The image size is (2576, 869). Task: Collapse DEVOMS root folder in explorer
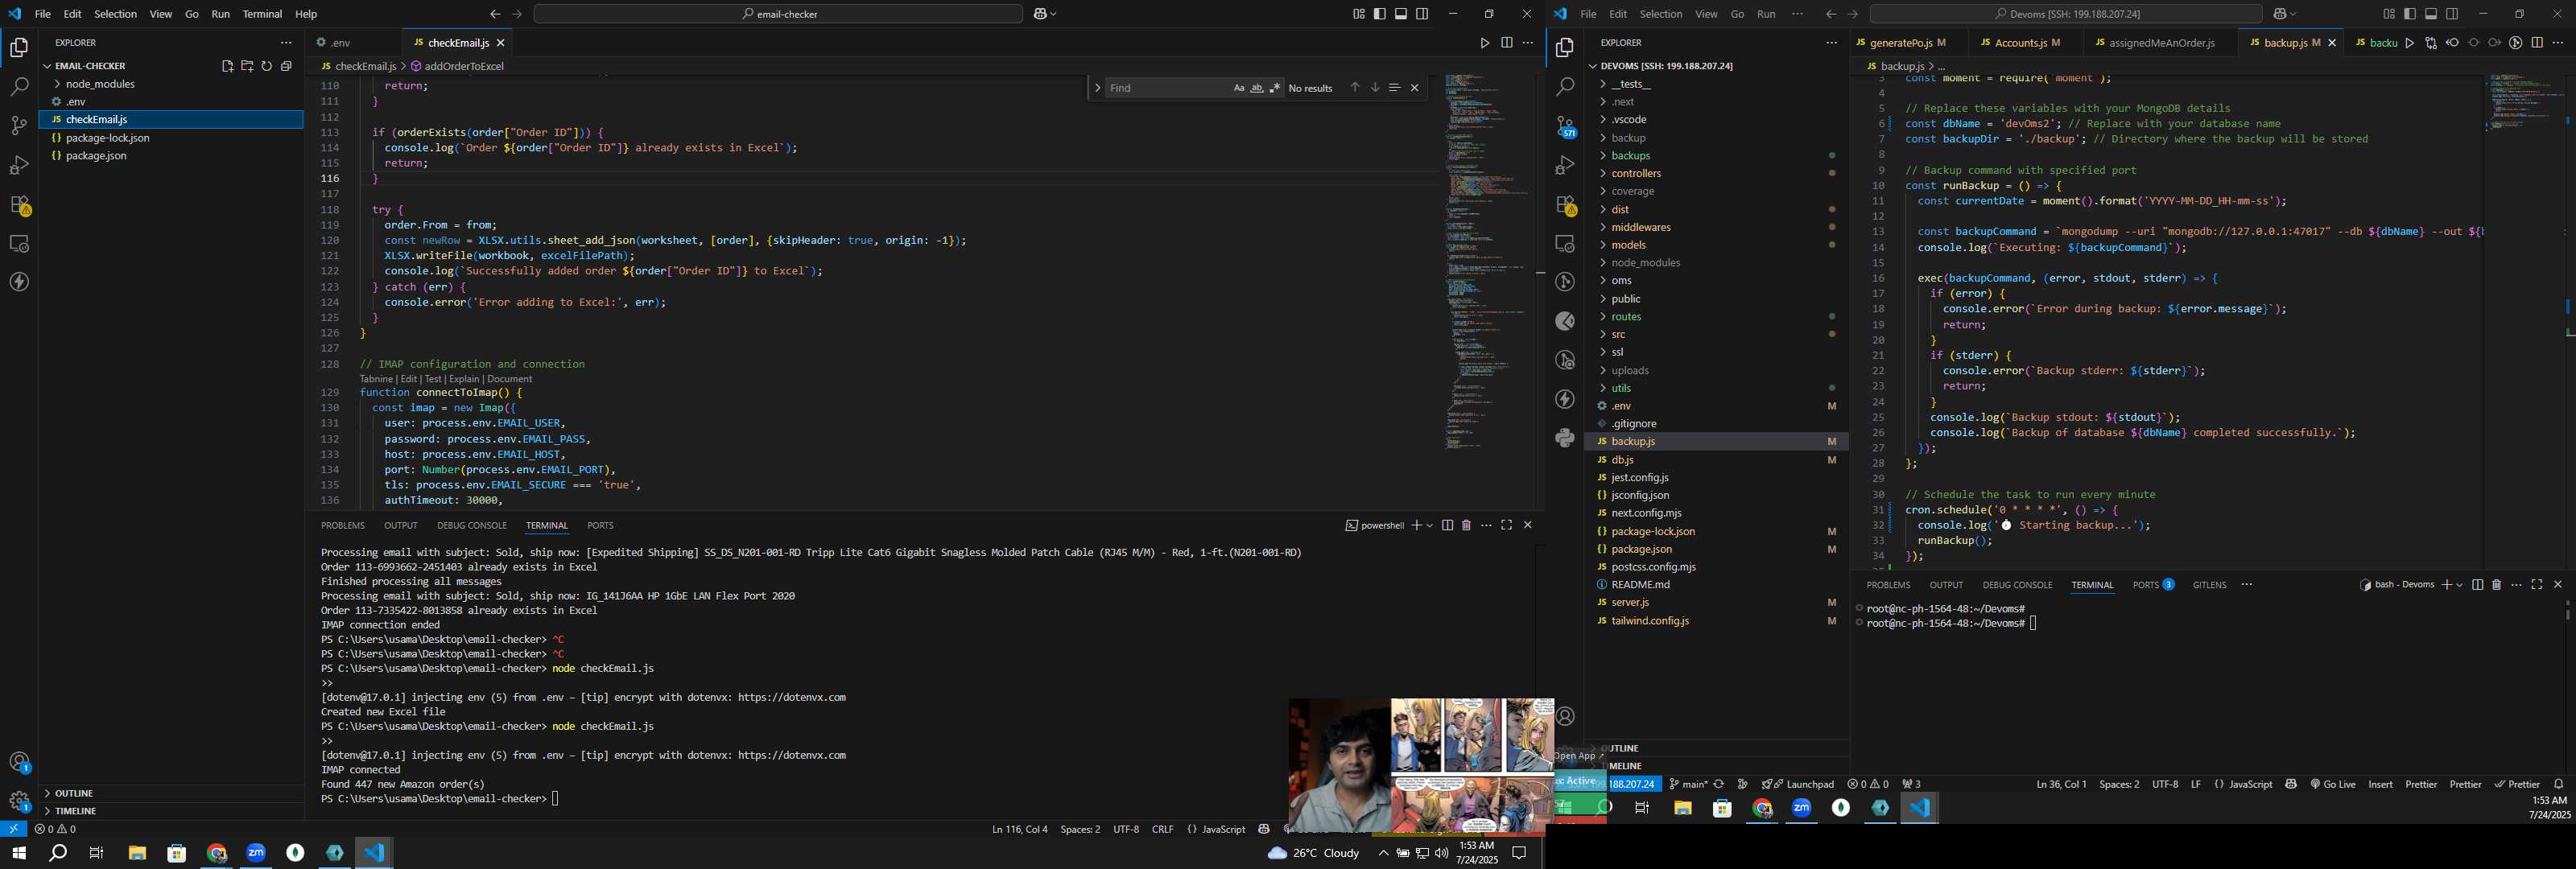1716,66
